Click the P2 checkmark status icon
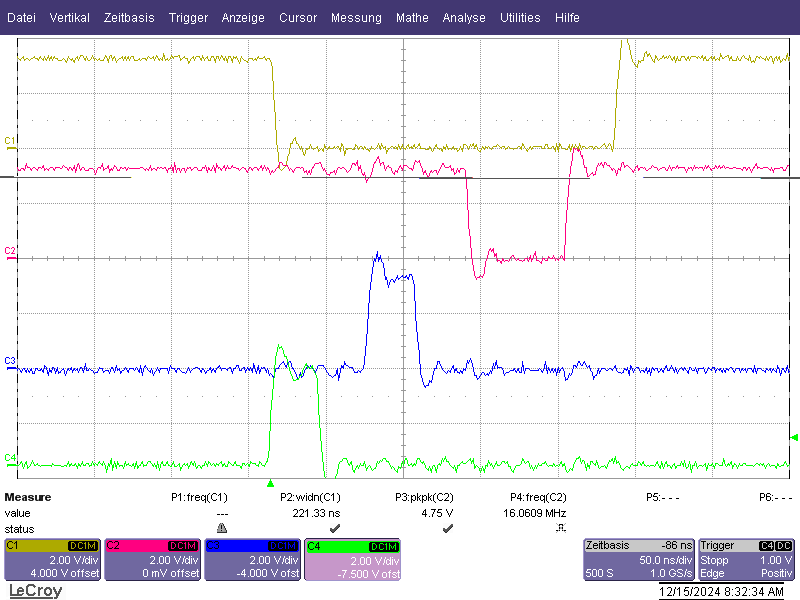 [335, 528]
